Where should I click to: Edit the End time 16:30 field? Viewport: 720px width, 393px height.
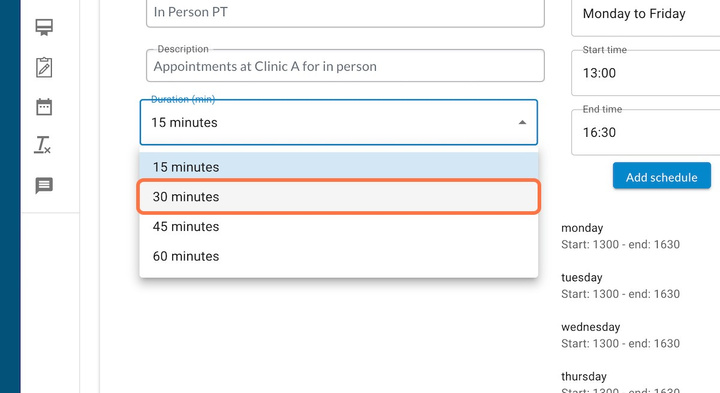[646, 133]
